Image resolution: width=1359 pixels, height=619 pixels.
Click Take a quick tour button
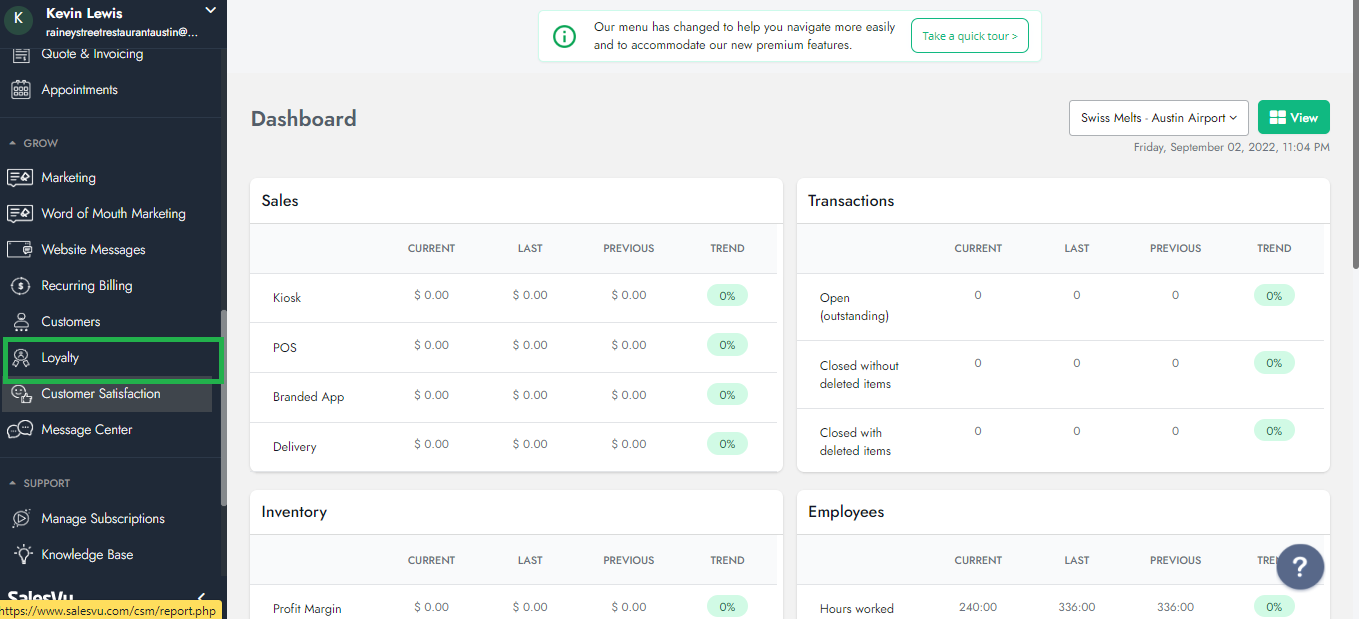click(969, 36)
